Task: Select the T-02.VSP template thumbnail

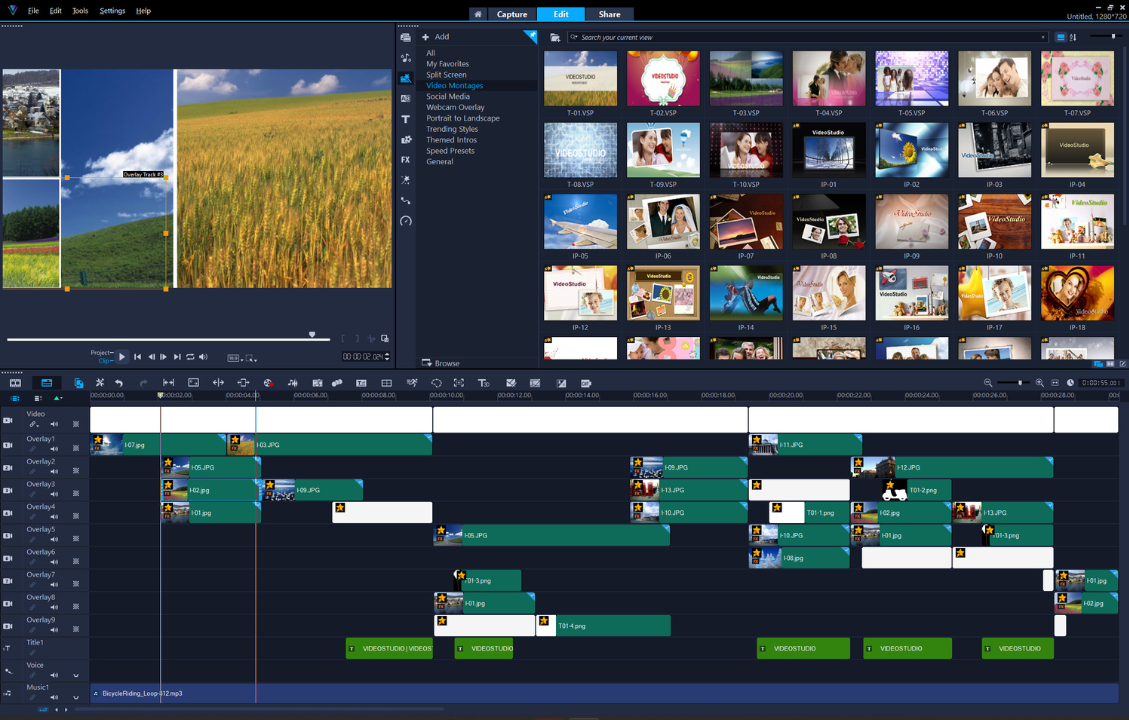Action: coord(663,78)
